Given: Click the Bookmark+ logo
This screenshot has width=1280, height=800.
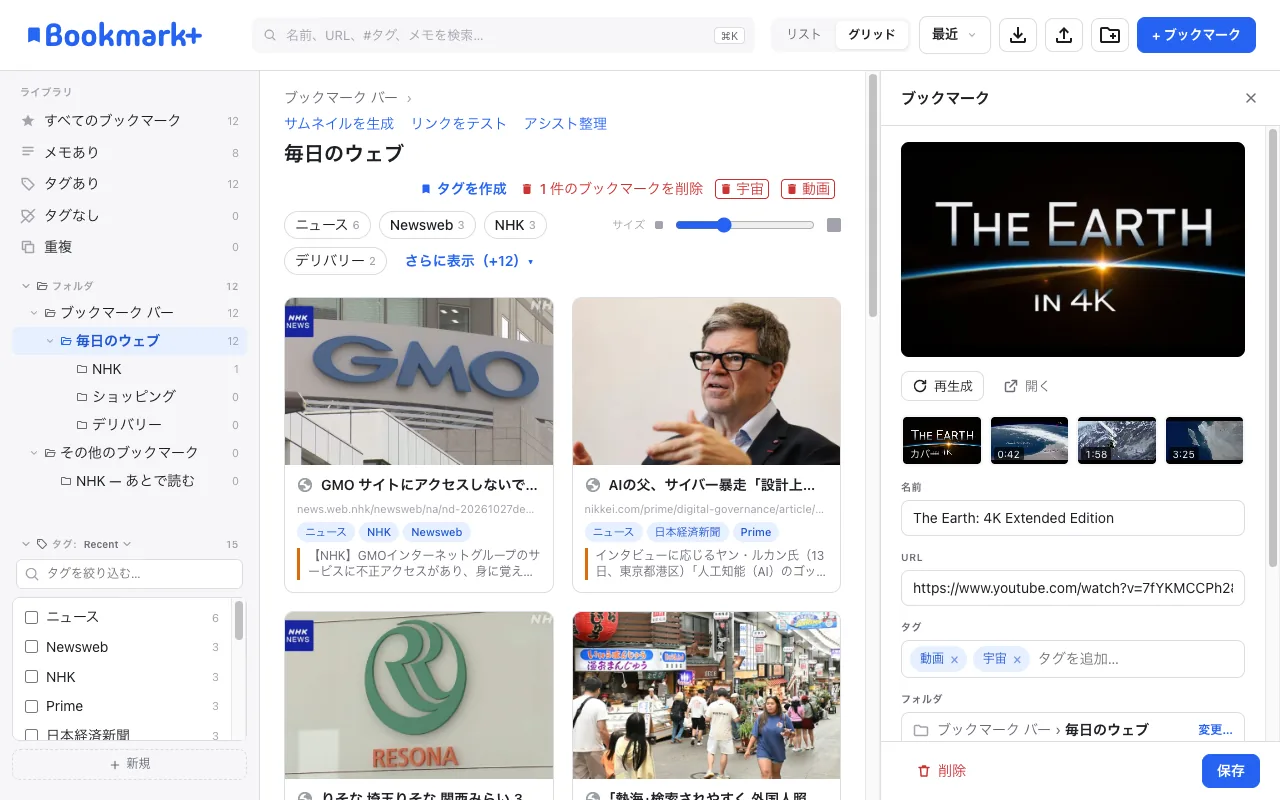Looking at the screenshot, I should tap(114, 35).
